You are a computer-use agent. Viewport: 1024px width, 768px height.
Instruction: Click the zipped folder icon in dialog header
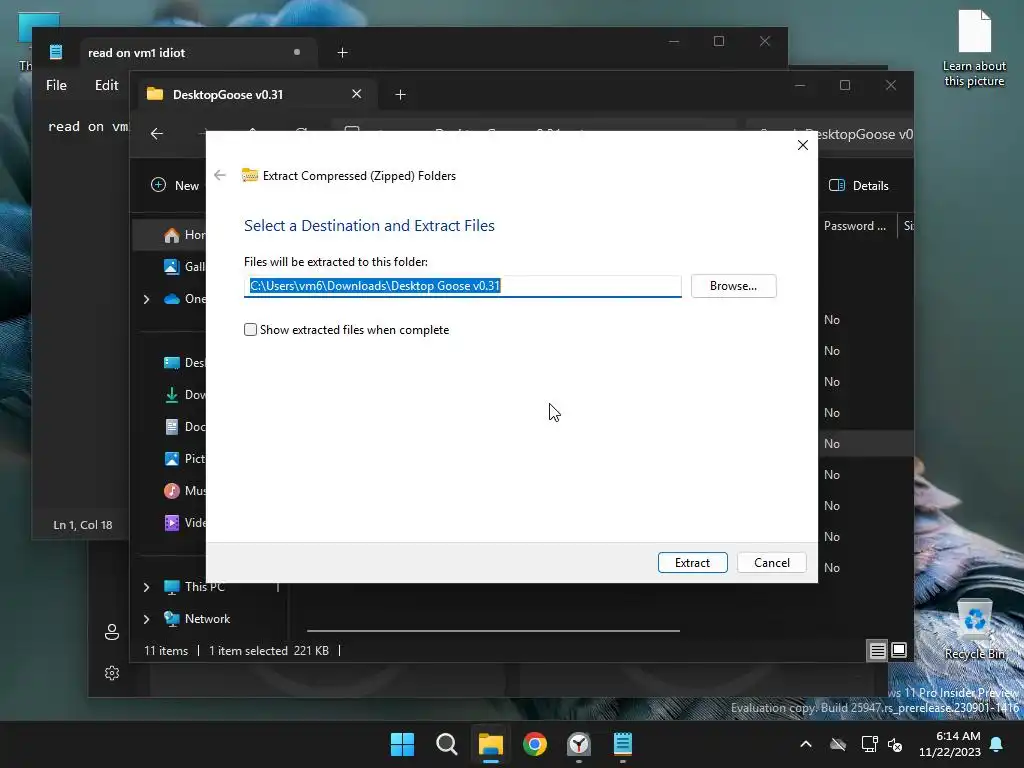249,175
